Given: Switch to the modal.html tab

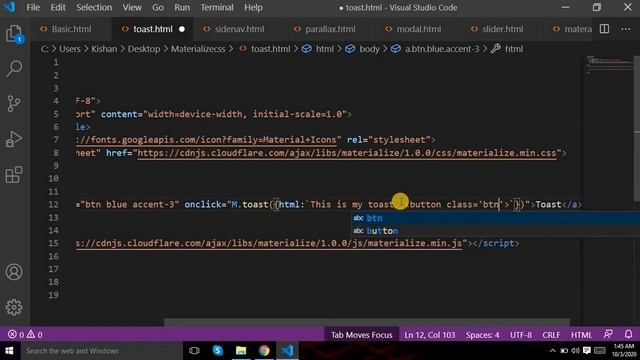Looking at the screenshot, I should point(419,29).
